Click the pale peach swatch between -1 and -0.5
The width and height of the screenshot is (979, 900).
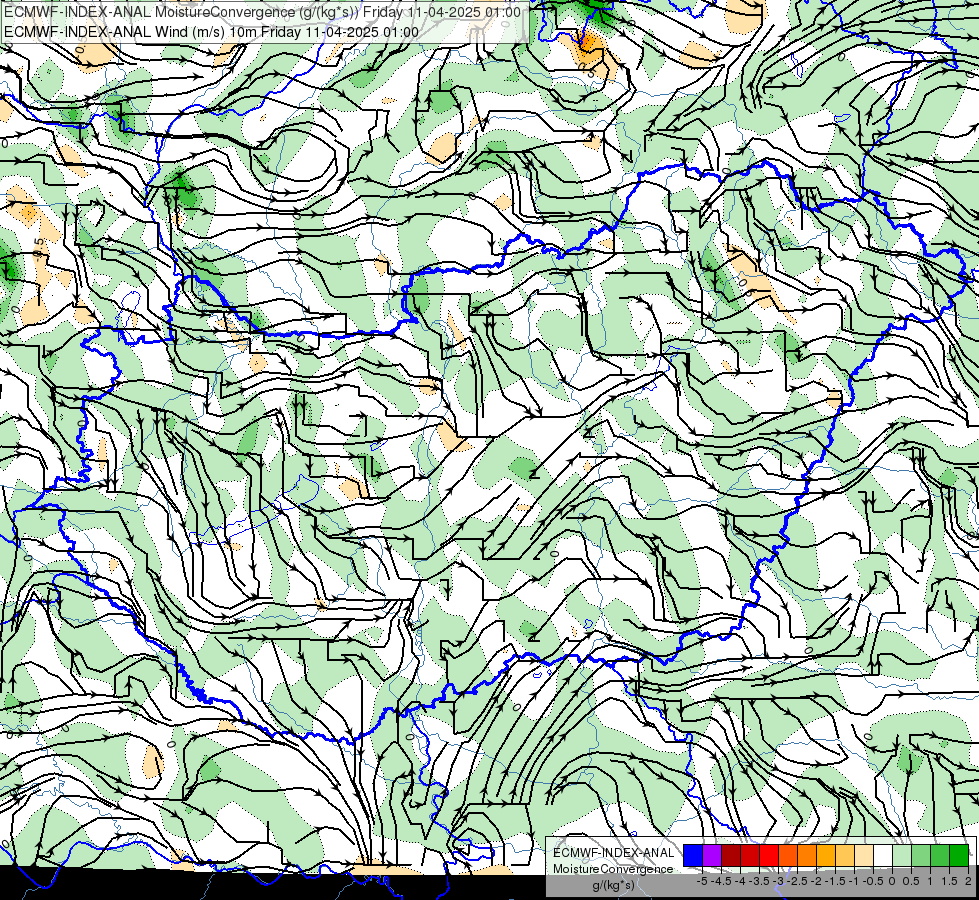[864, 855]
